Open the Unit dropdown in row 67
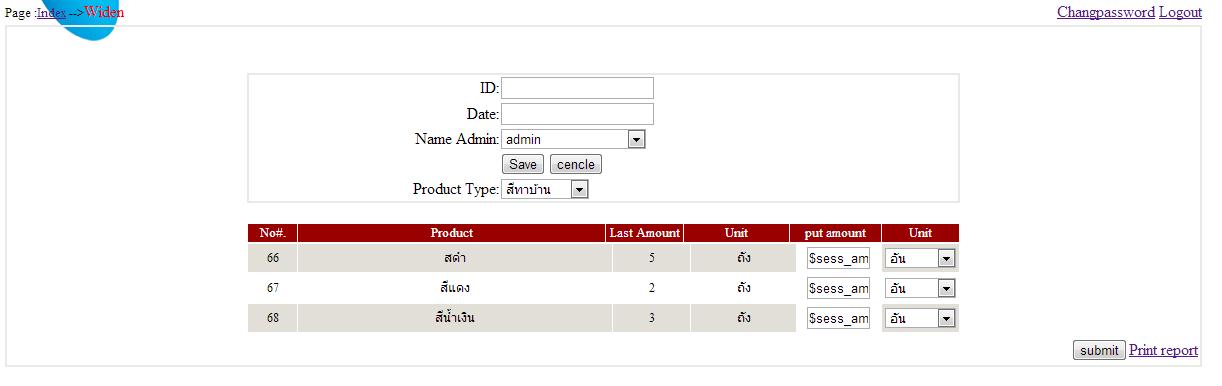The height and width of the screenshot is (386, 1222). point(920,288)
